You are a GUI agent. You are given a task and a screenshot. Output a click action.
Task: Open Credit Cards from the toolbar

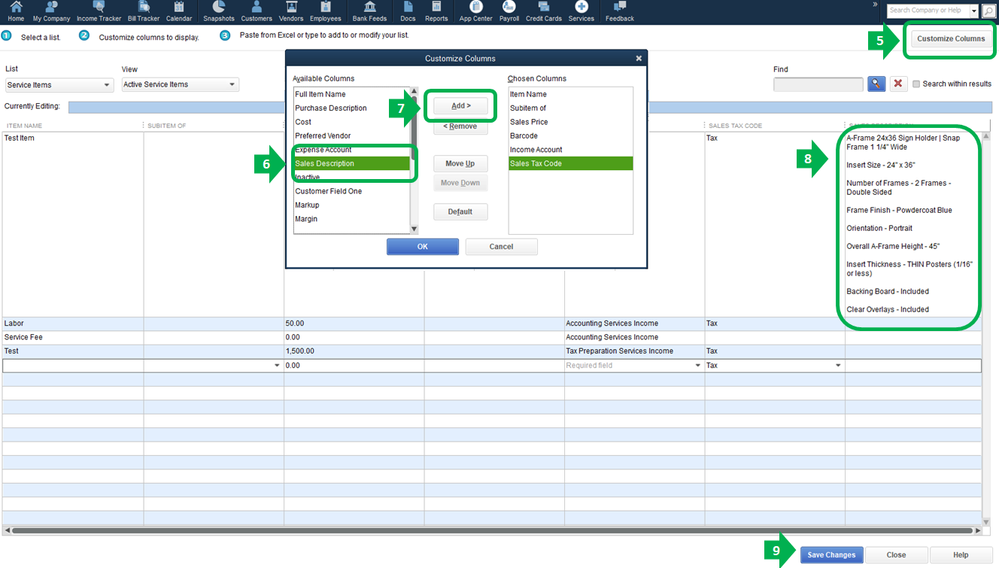pyautogui.click(x=543, y=11)
